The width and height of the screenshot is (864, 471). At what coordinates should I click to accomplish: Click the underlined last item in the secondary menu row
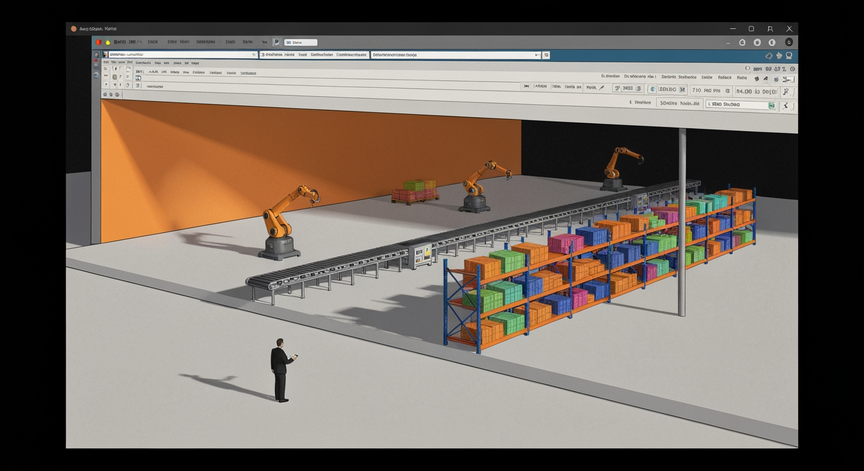click(x=248, y=73)
